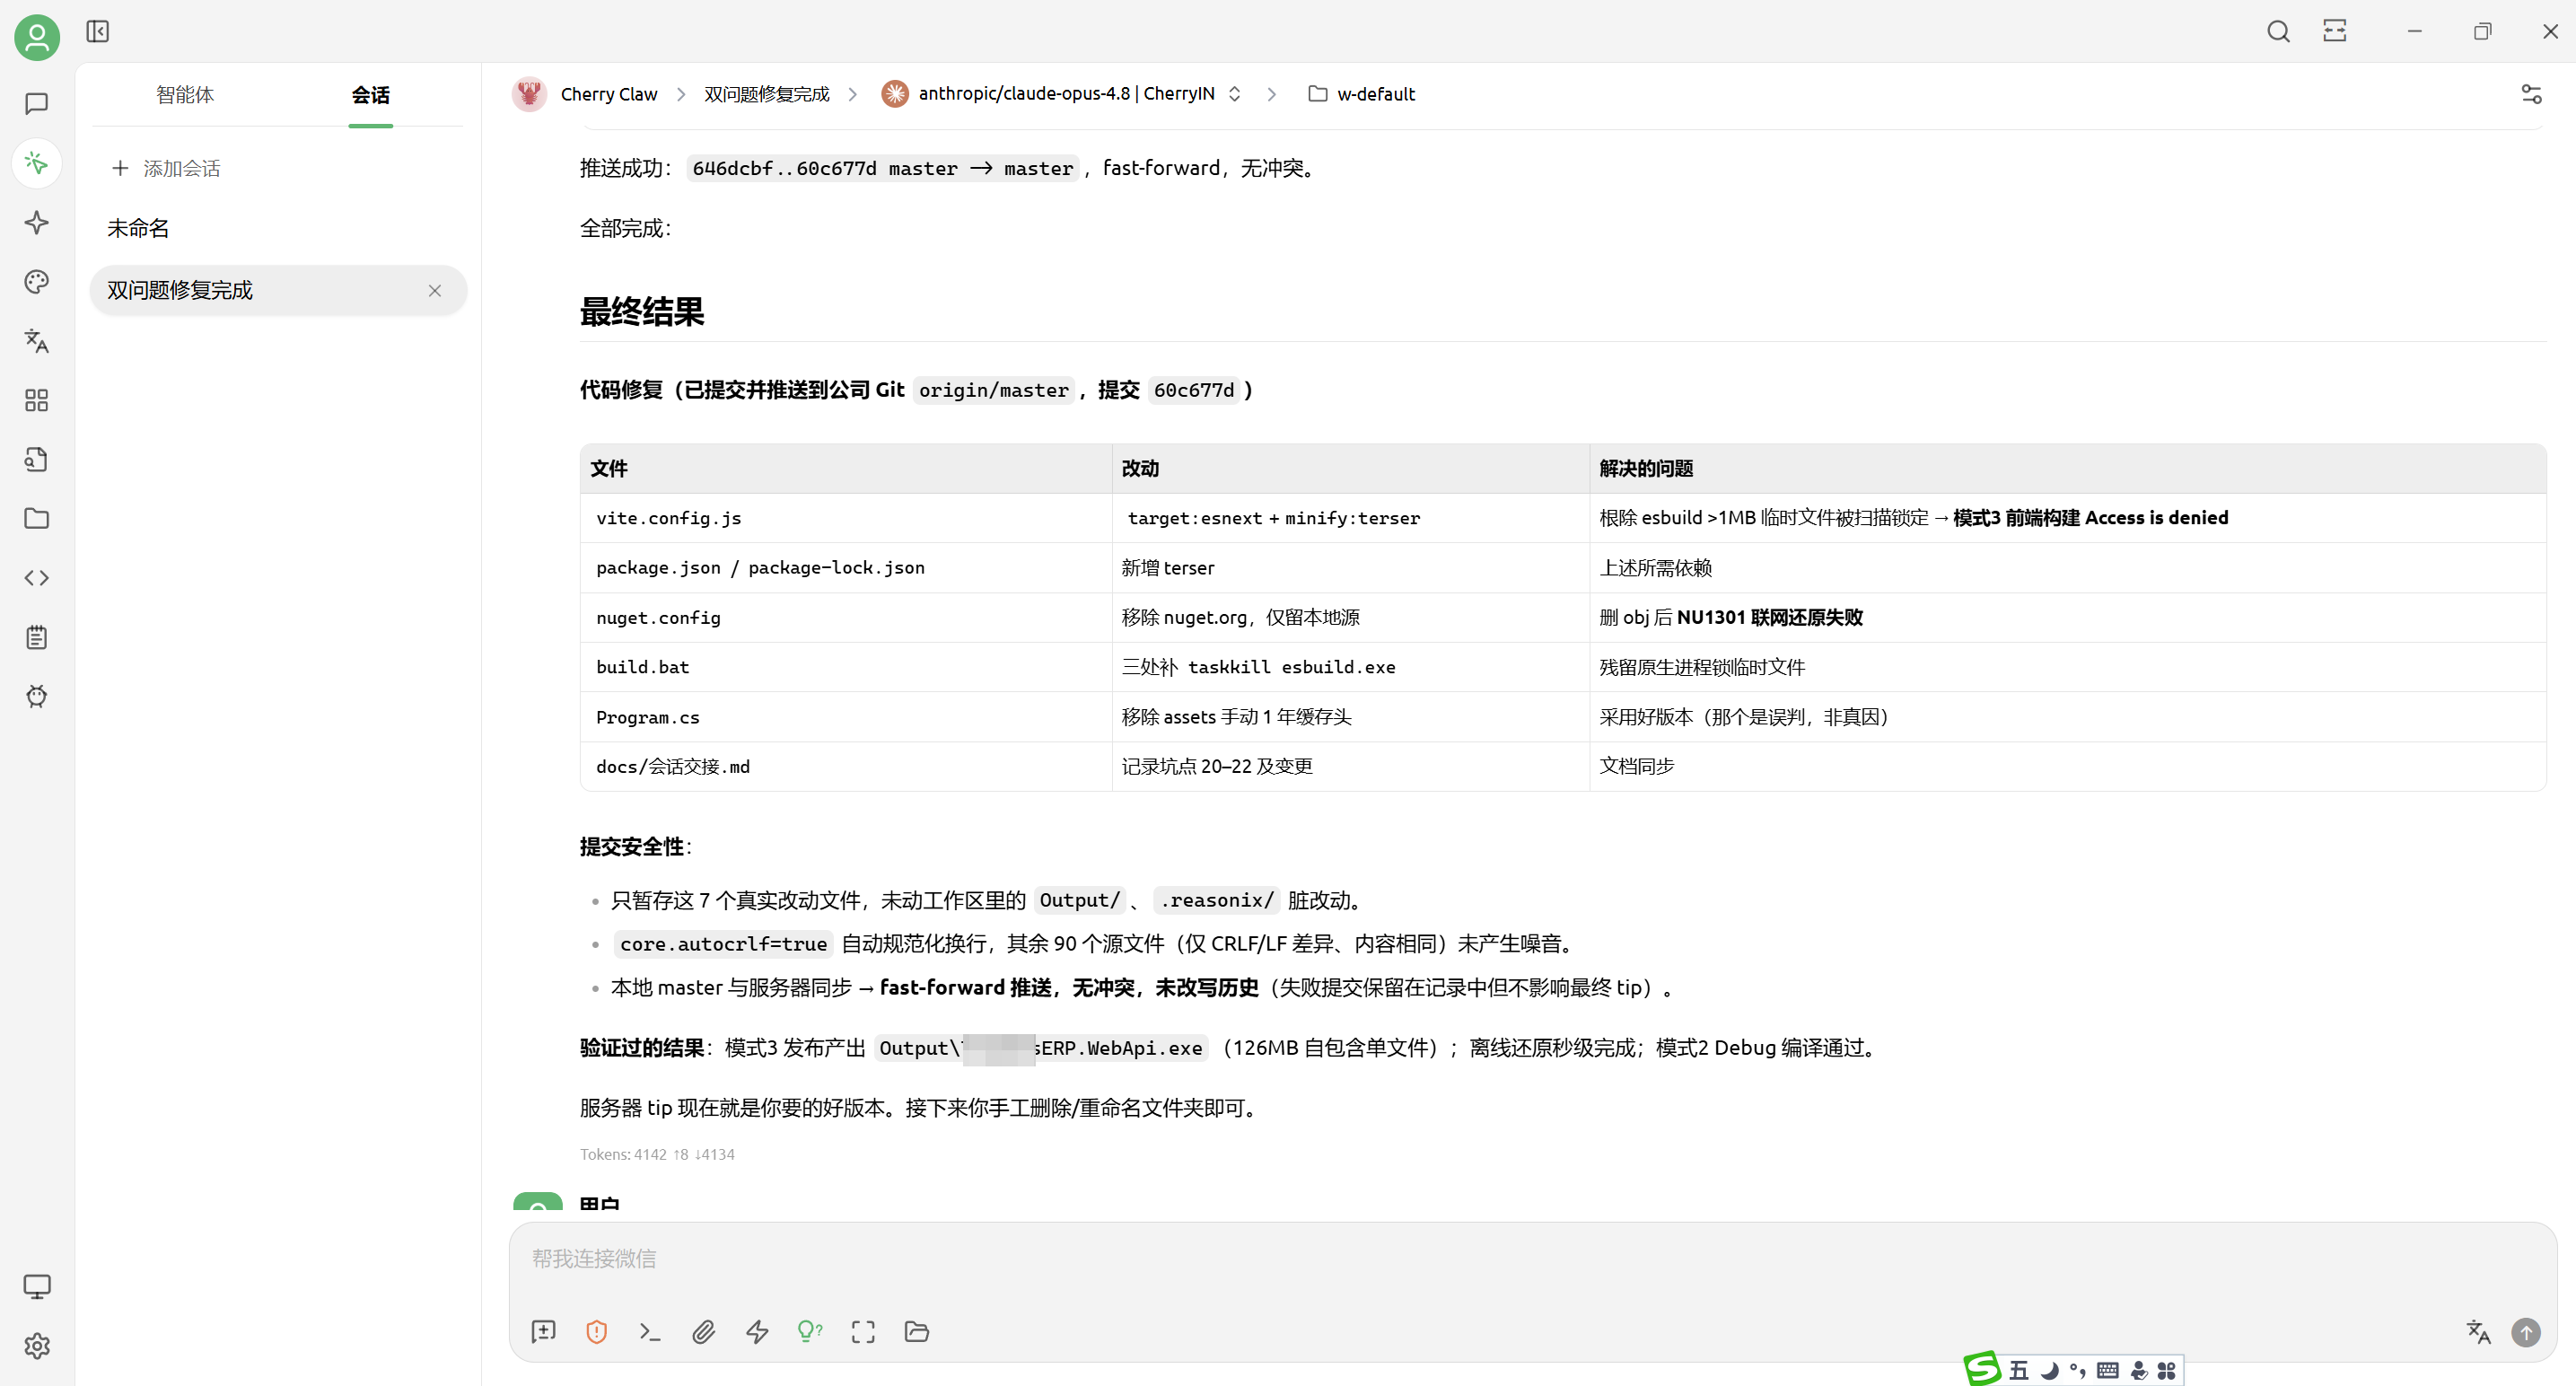Click the model up-down chevron arrows
The width and height of the screenshot is (2576, 1386).
click(x=1234, y=94)
